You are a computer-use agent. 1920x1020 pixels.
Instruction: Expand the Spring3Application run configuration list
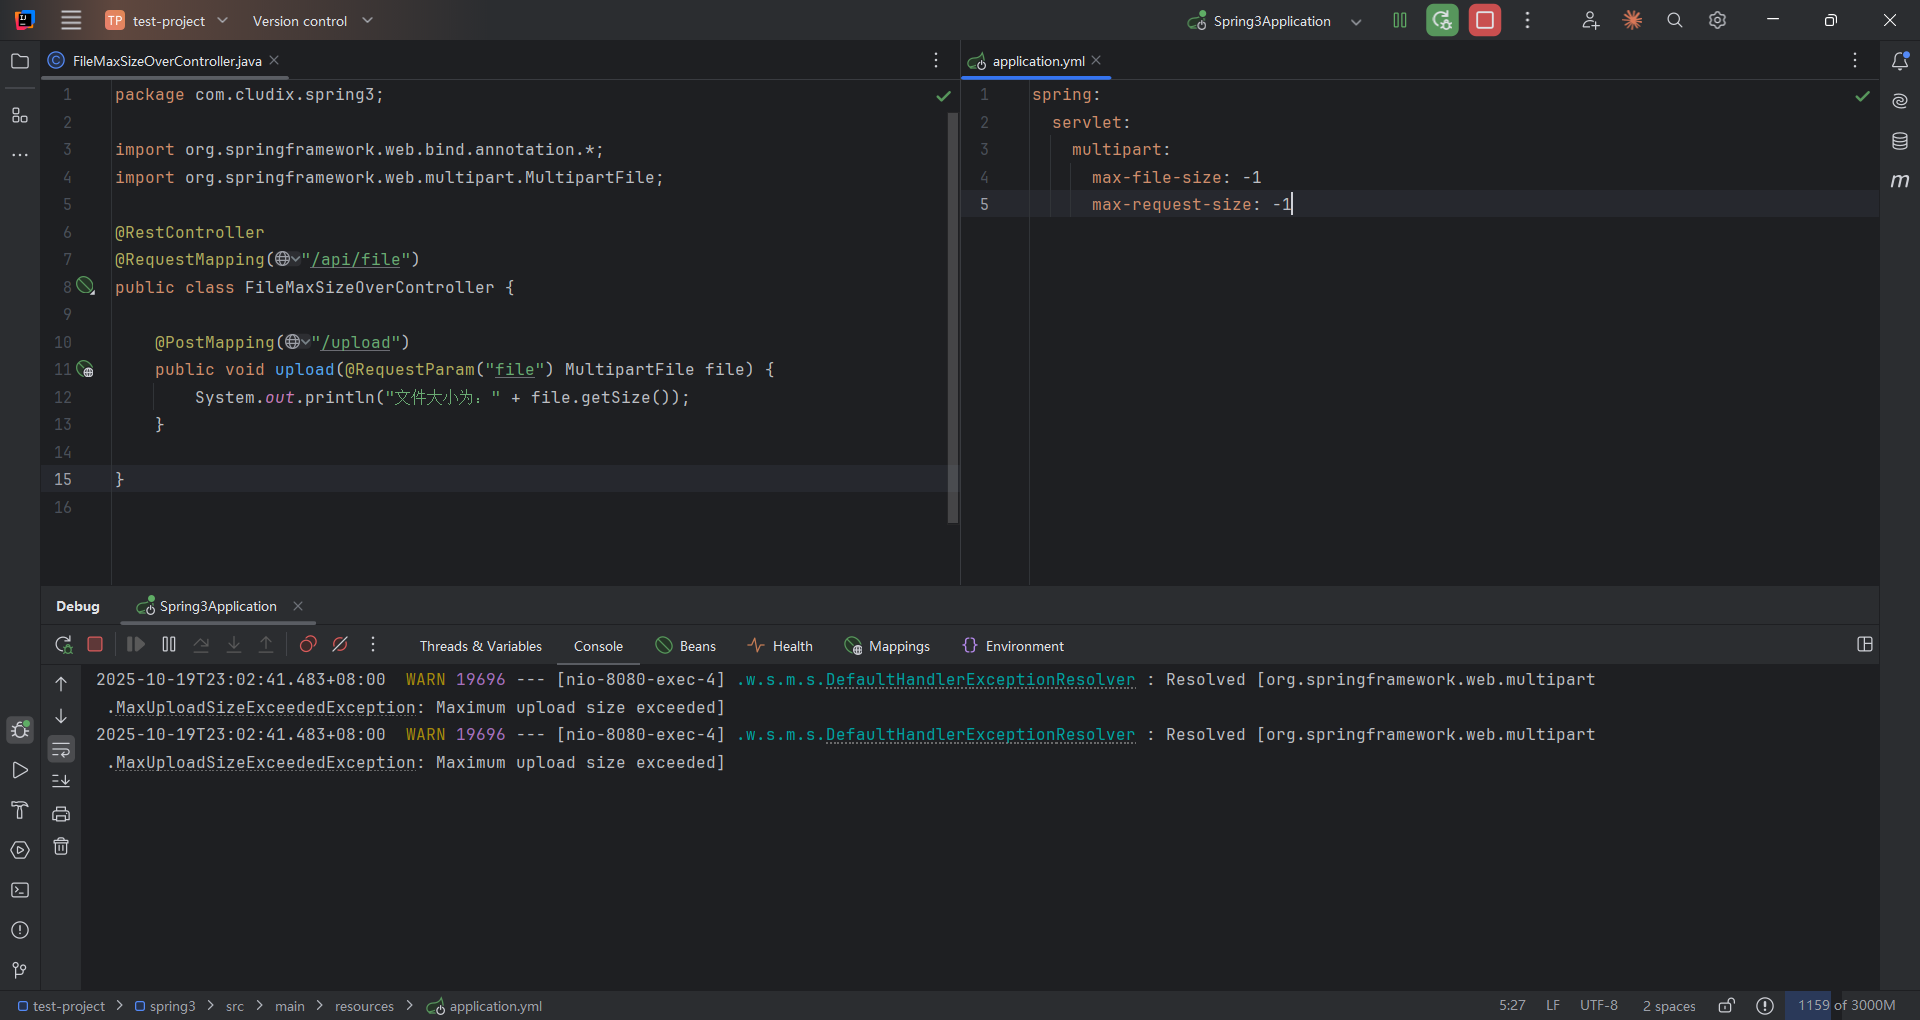coord(1356,21)
